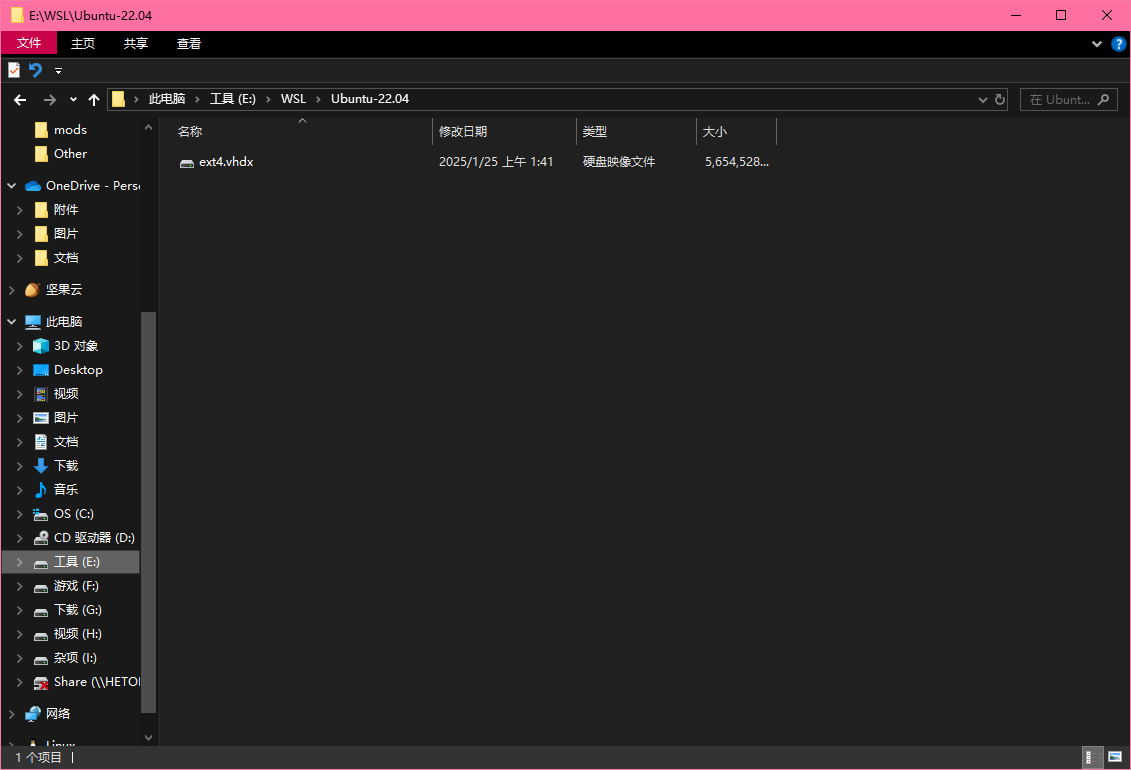The width and height of the screenshot is (1131, 770).
Task: Click the folder icon at left of address bar
Action: click(118, 98)
